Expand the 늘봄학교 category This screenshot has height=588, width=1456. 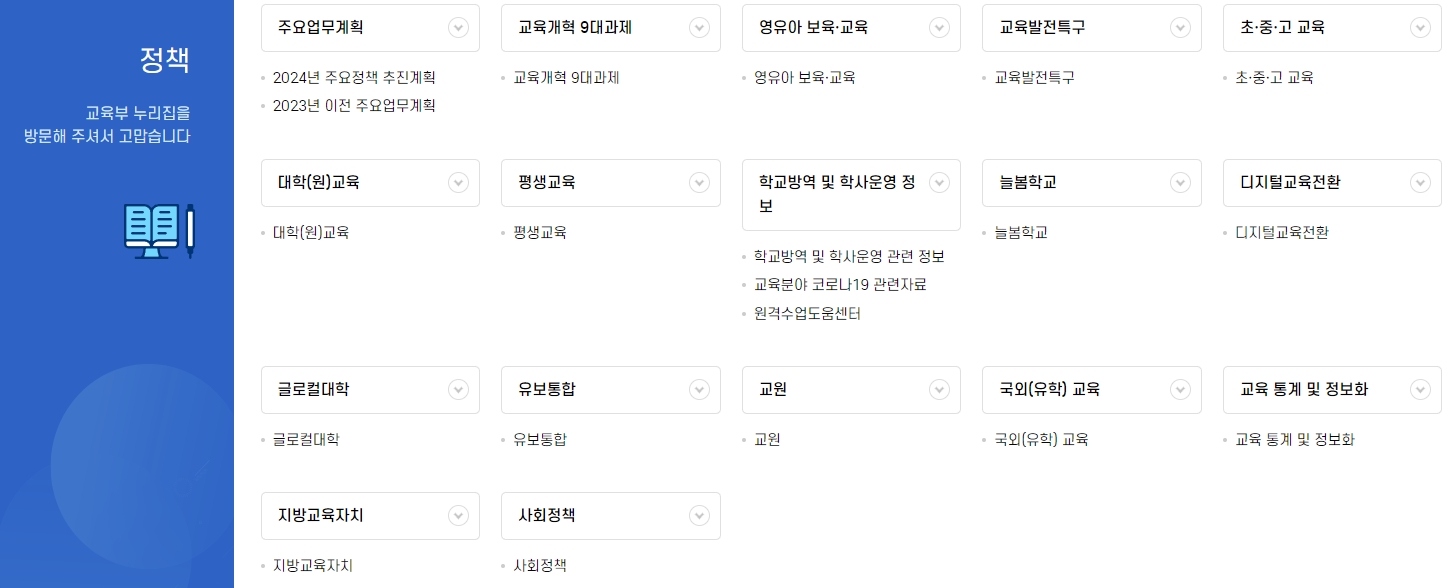(x=1179, y=182)
